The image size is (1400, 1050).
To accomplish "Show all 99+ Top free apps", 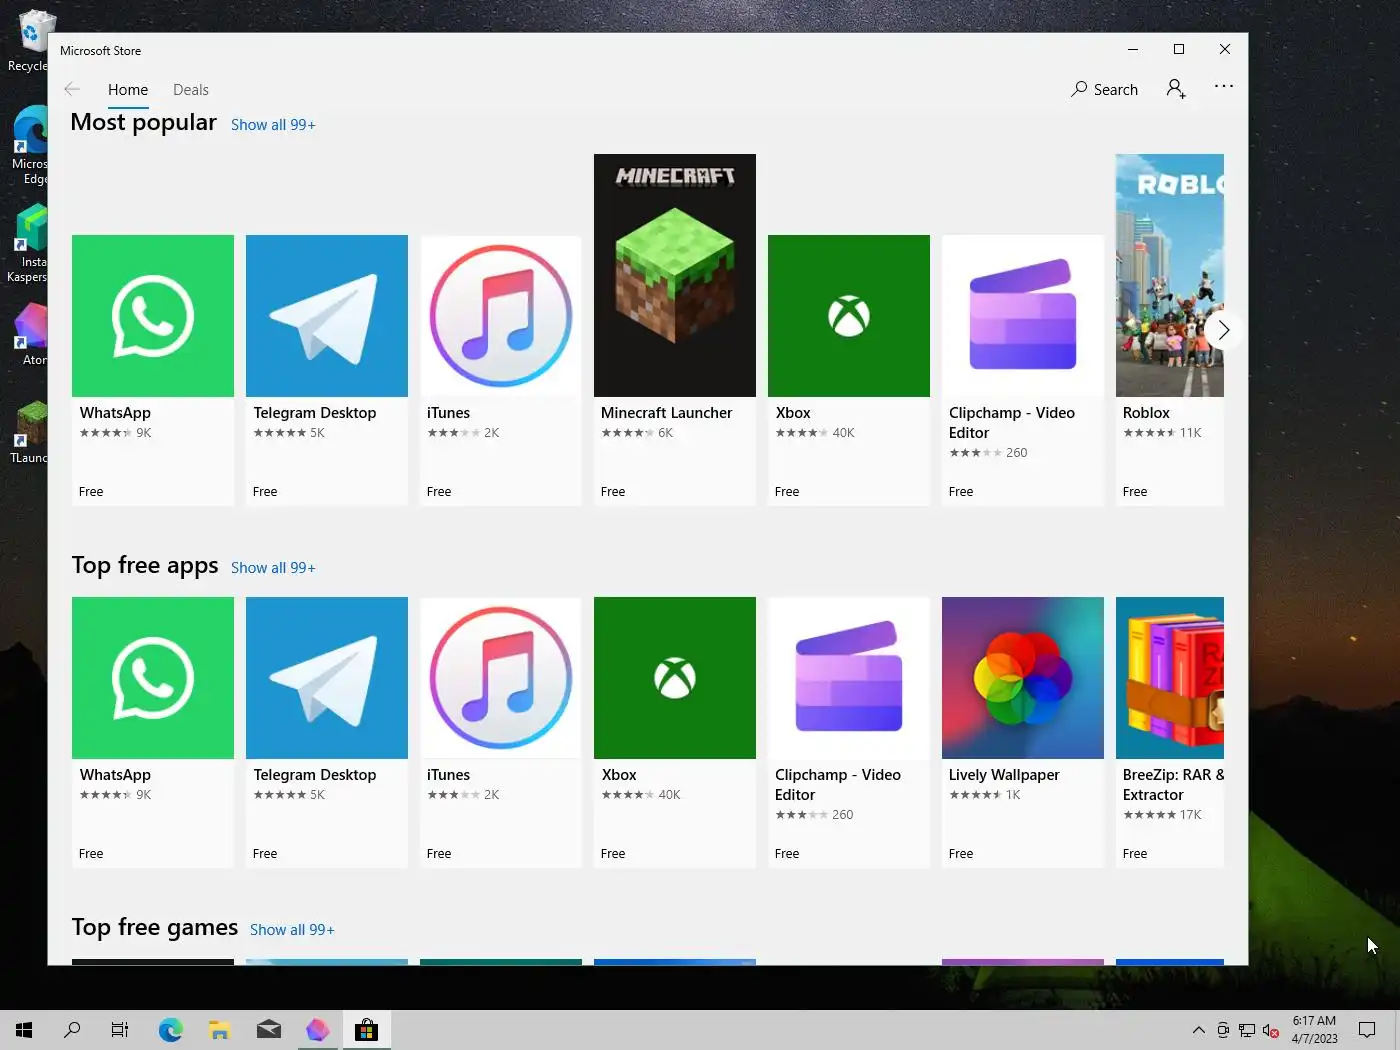I will click(x=273, y=568).
